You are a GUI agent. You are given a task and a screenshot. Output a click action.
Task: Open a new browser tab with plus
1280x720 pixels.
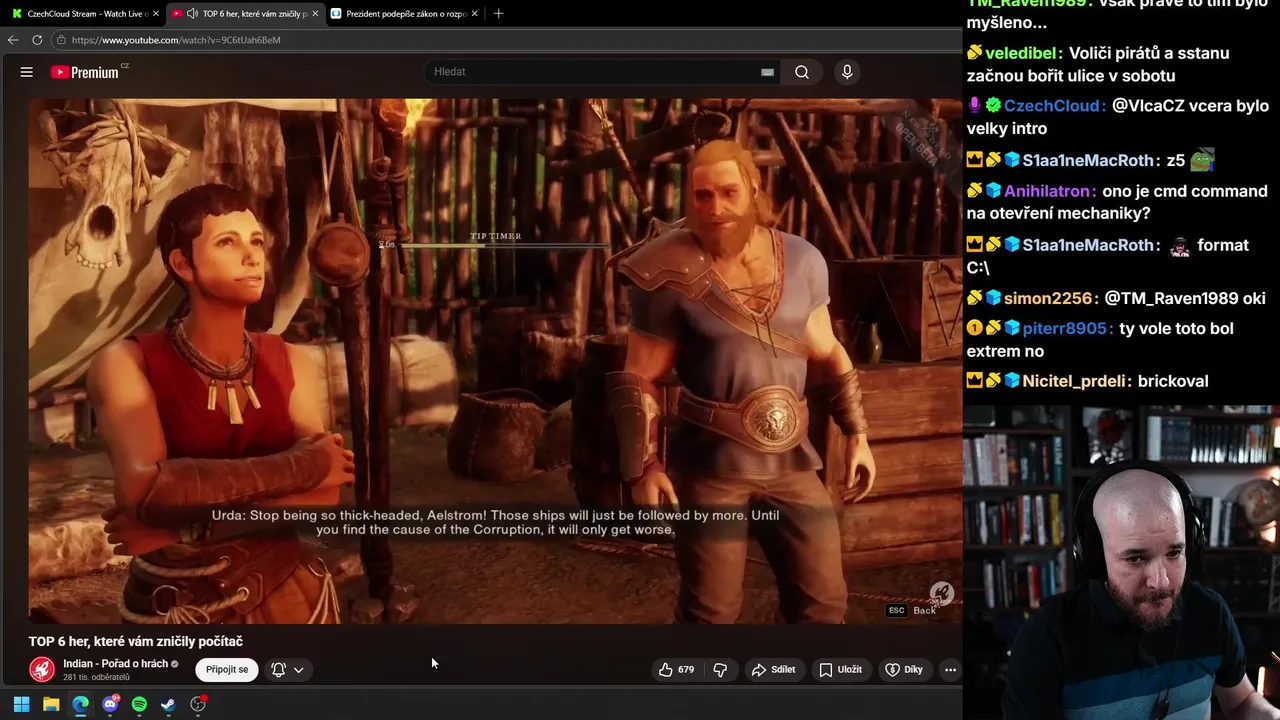click(x=498, y=13)
